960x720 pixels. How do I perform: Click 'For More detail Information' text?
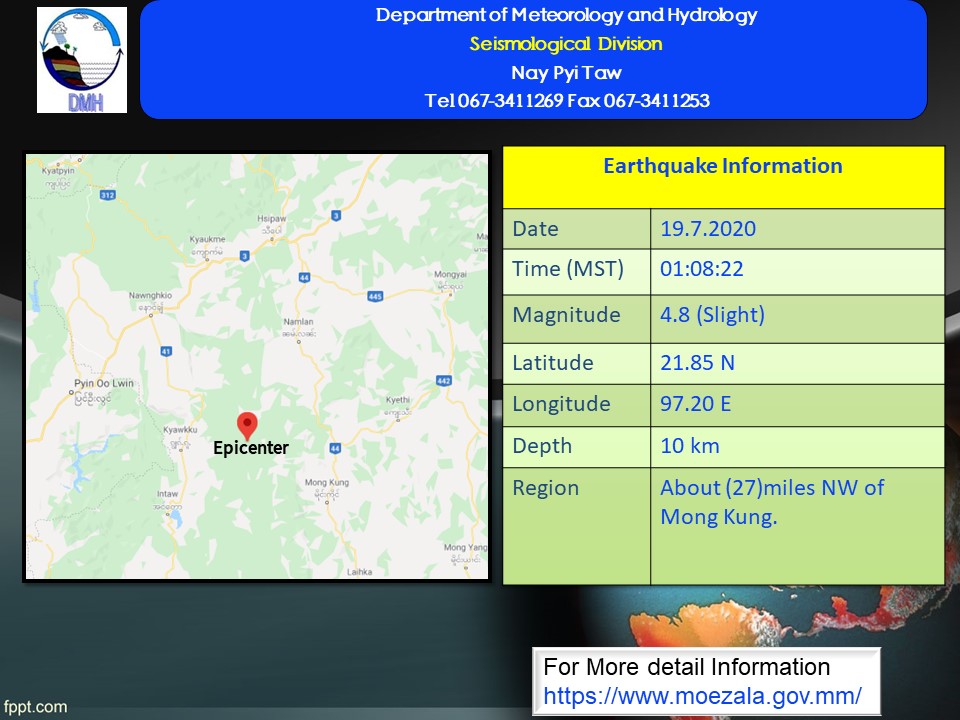(687, 667)
